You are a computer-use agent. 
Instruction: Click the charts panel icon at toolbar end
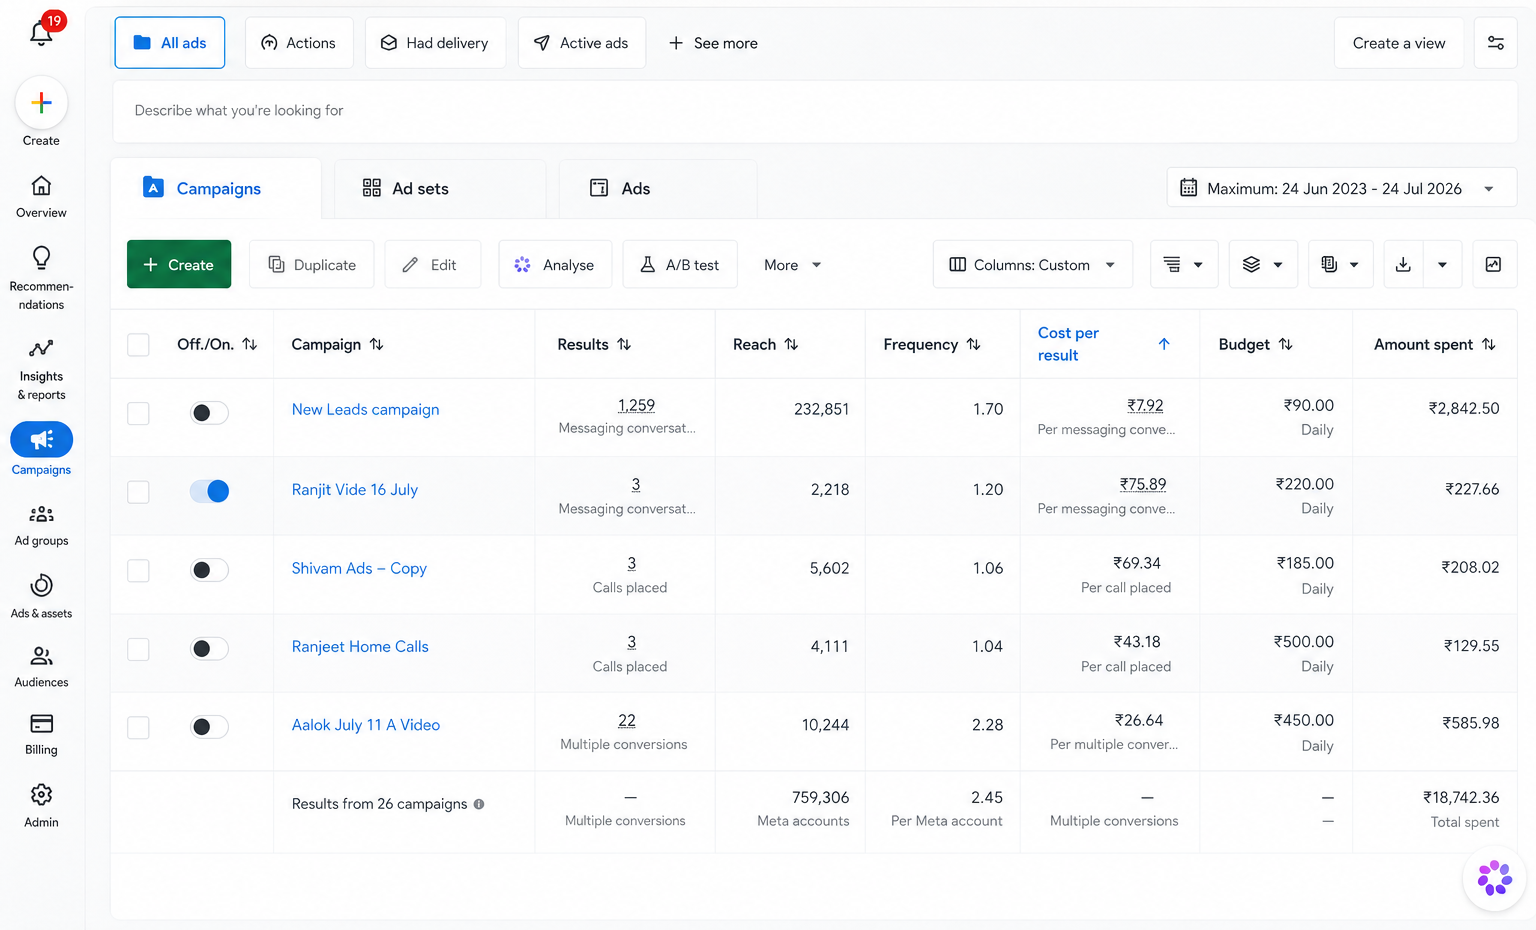(1494, 265)
